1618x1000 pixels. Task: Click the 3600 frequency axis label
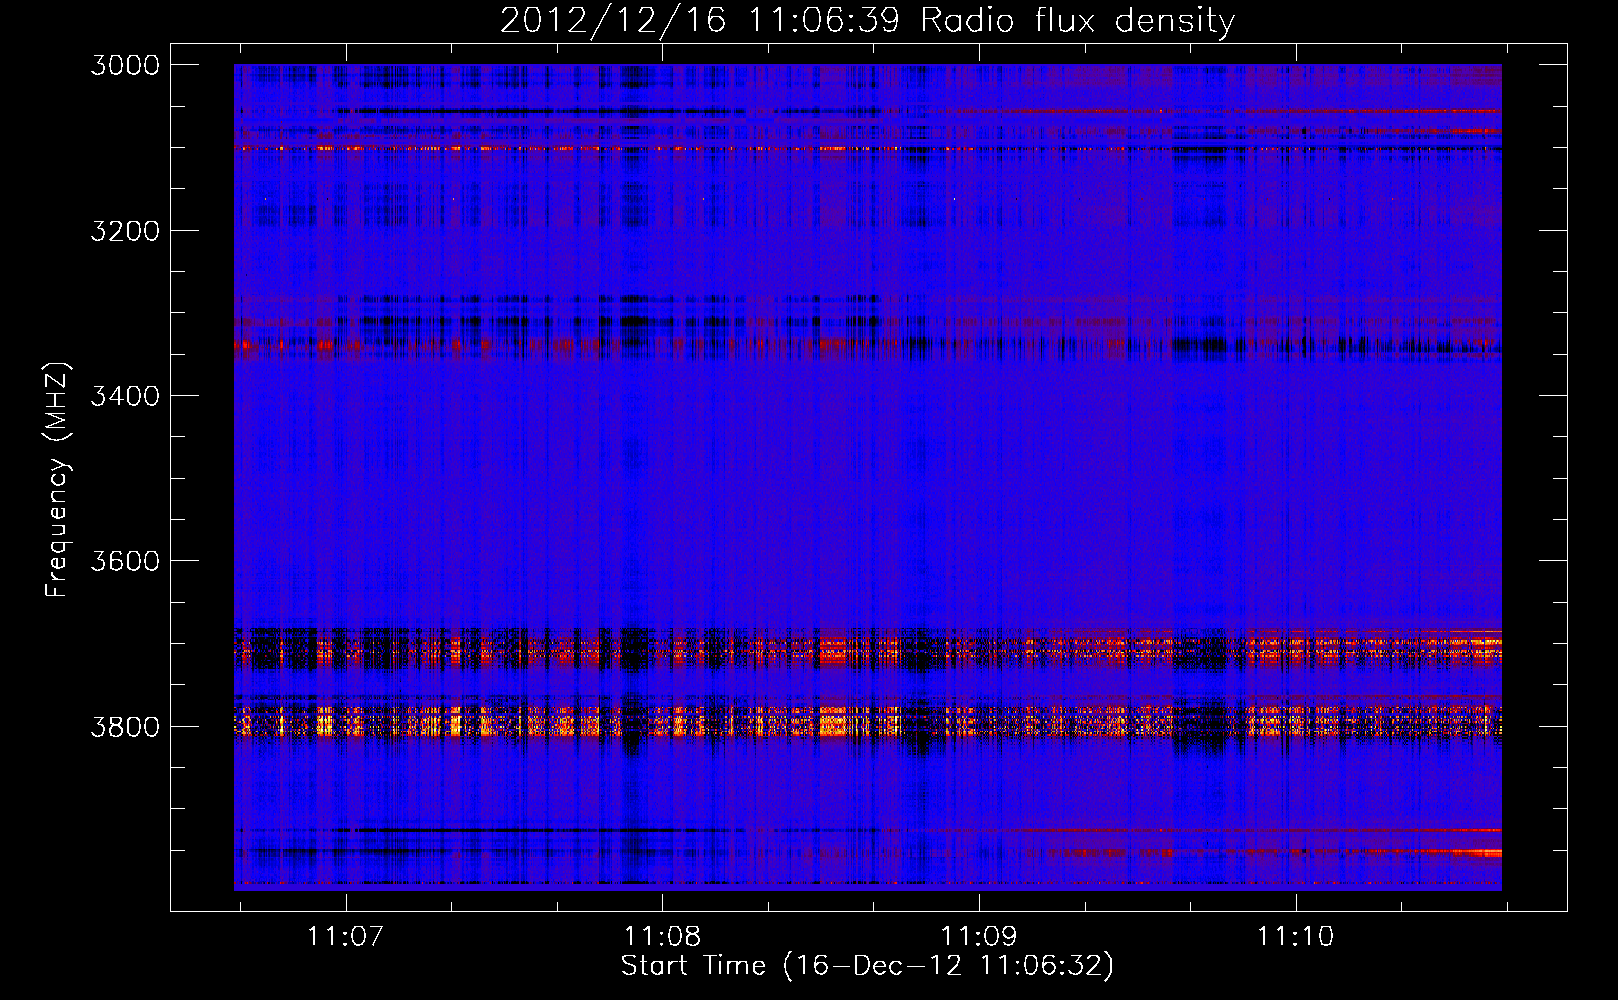click(x=125, y=561)
